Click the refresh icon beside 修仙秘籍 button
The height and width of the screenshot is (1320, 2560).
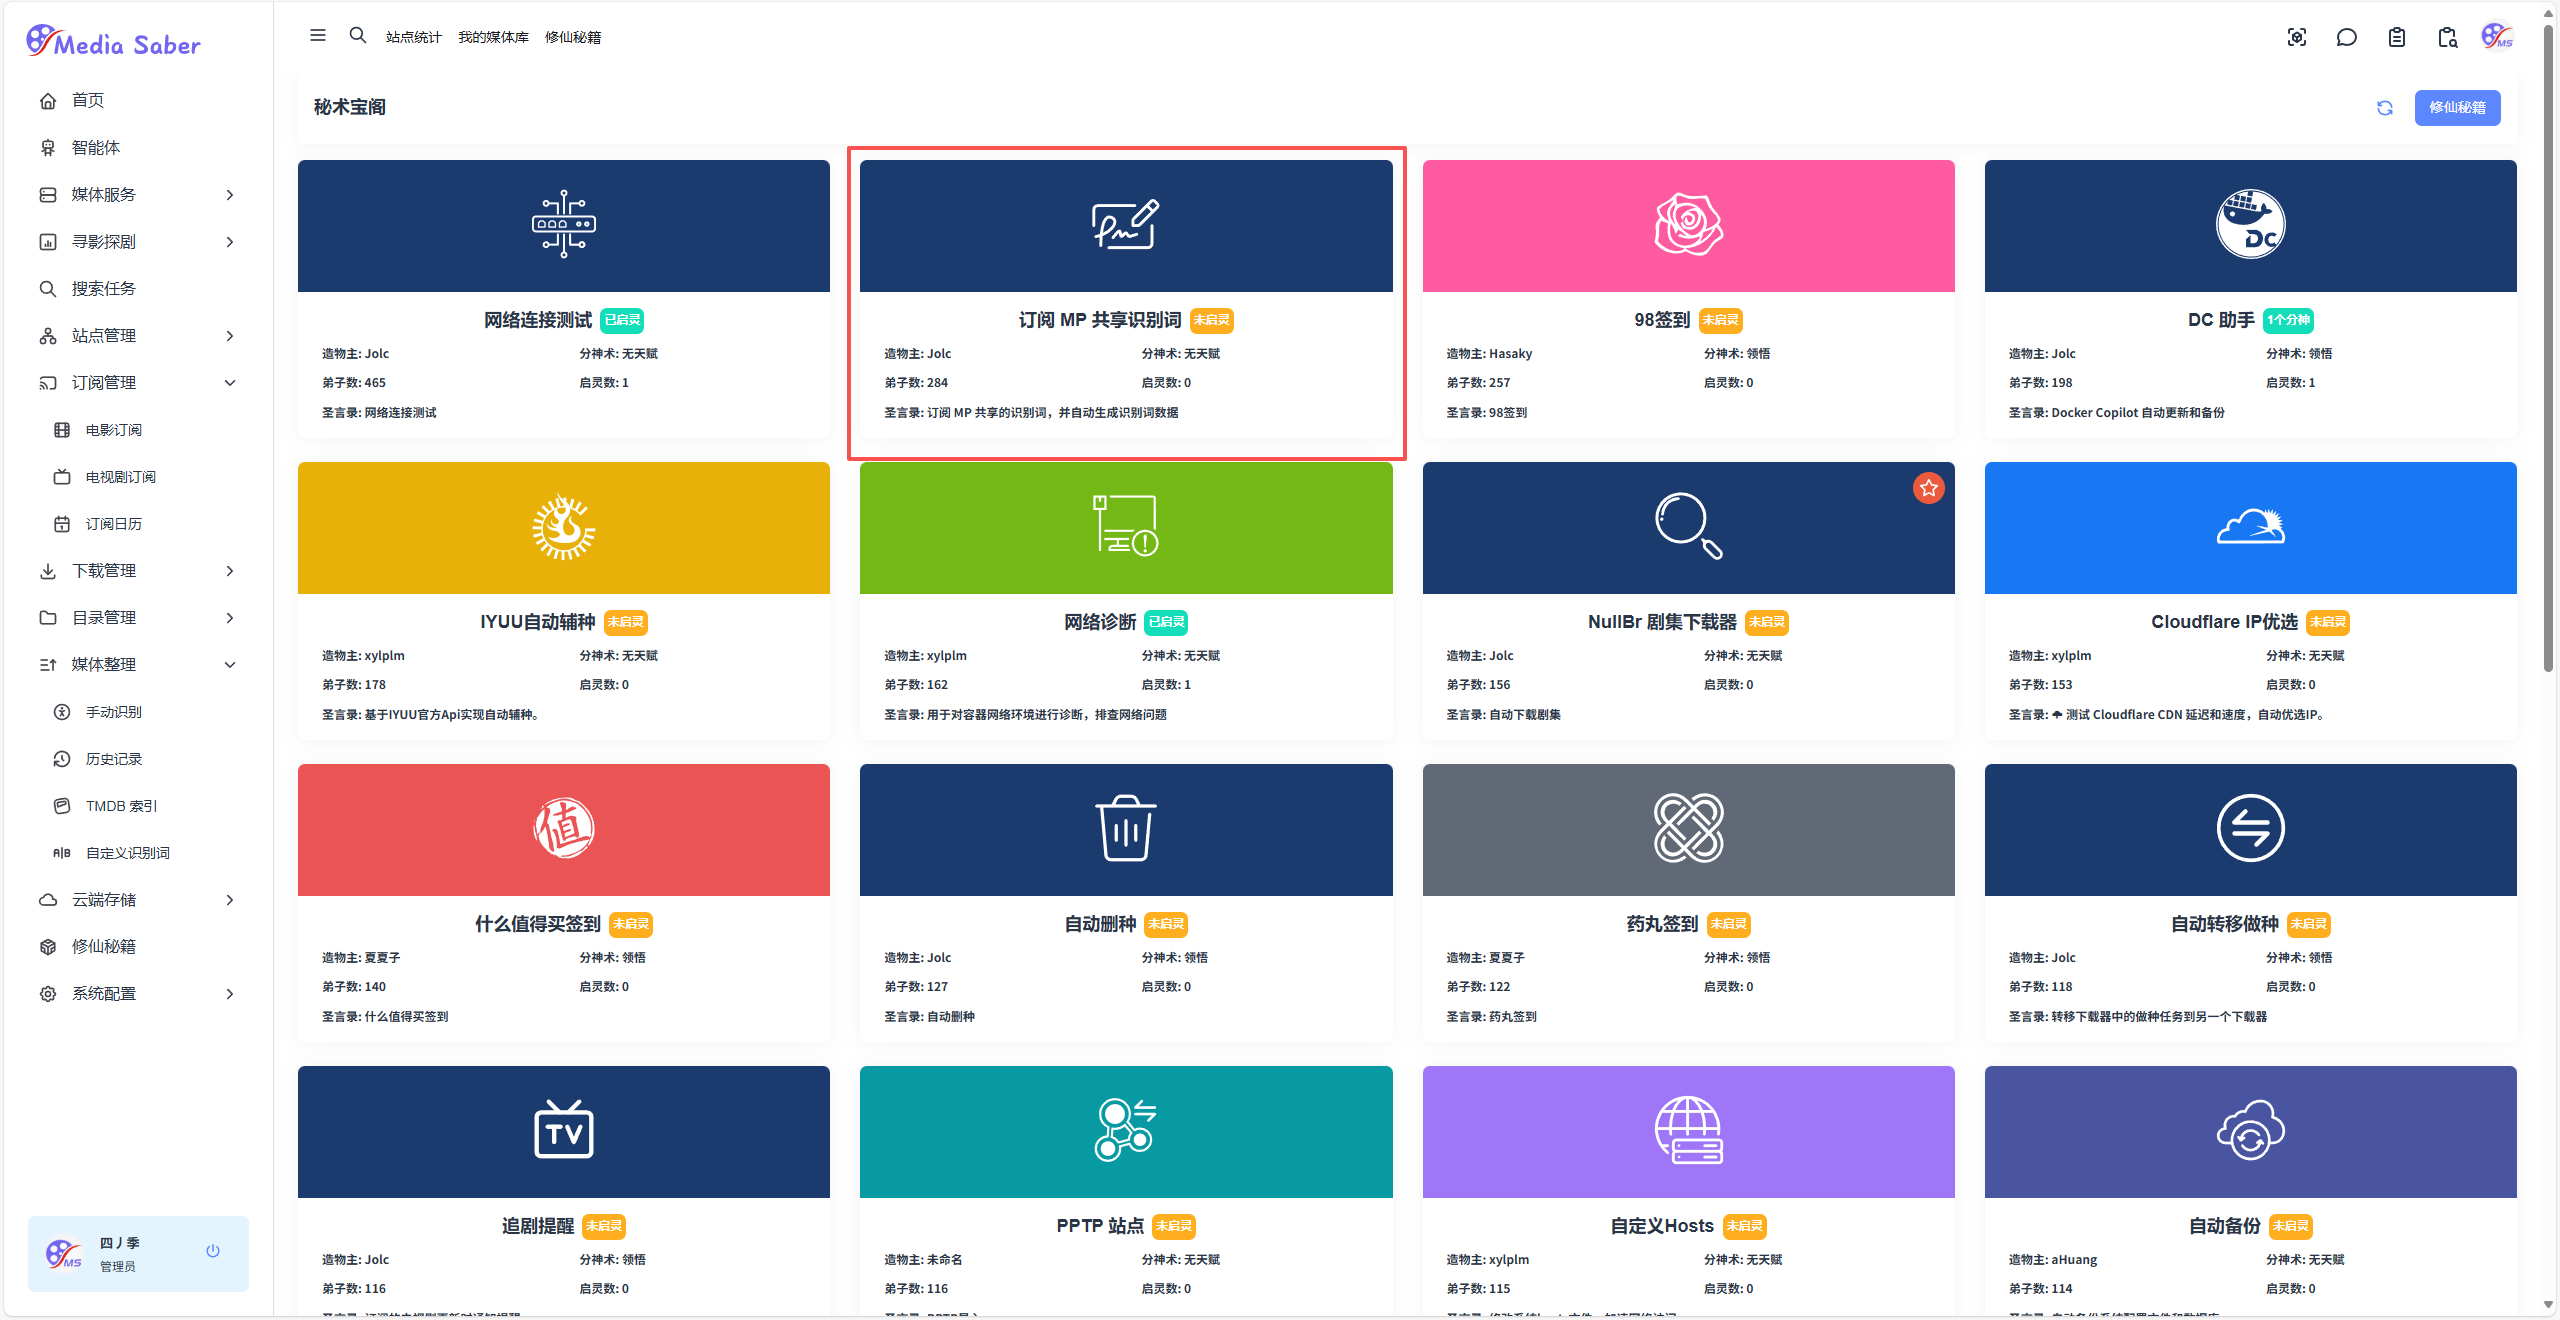tap(2385, 108)
